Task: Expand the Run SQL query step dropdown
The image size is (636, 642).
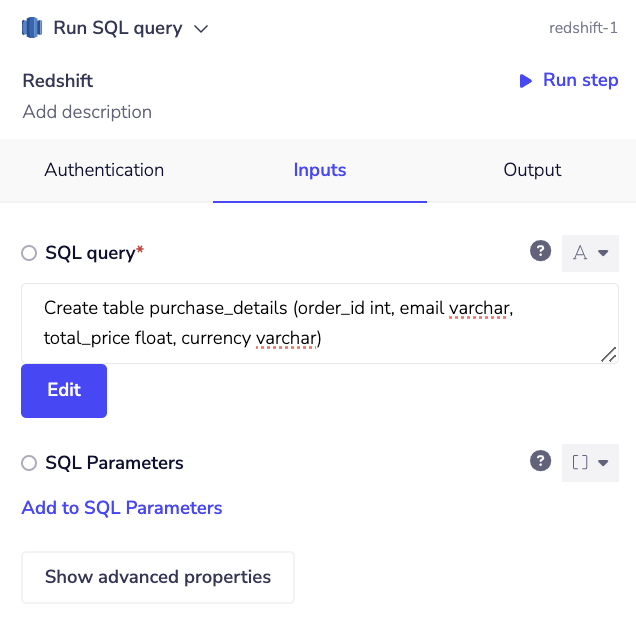Action: [201, 29]
